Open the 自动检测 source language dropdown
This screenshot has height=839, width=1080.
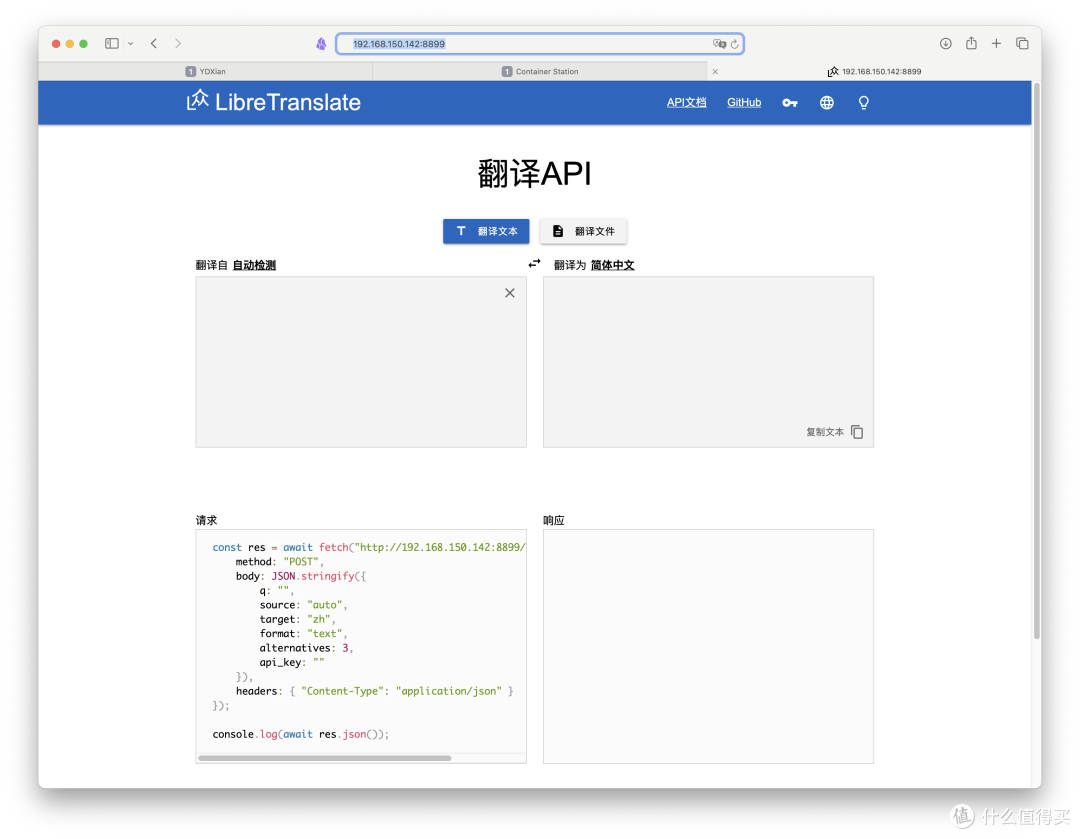click(254, 265)
